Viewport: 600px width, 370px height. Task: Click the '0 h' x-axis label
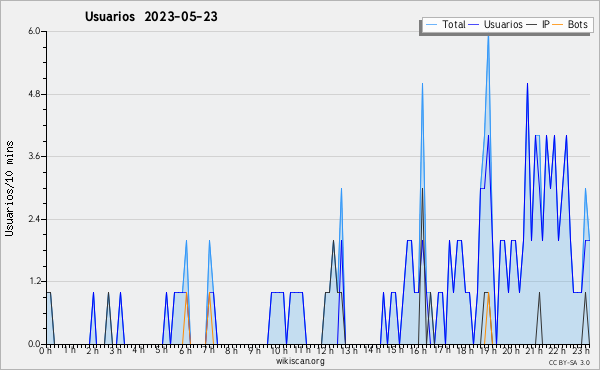tap(45, 351)
